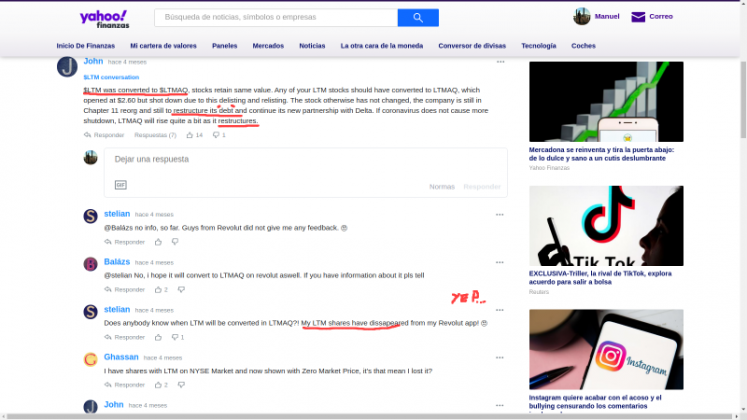747x420 pixels.
Task: Click Responder under John's top comment
Action: 104,135
